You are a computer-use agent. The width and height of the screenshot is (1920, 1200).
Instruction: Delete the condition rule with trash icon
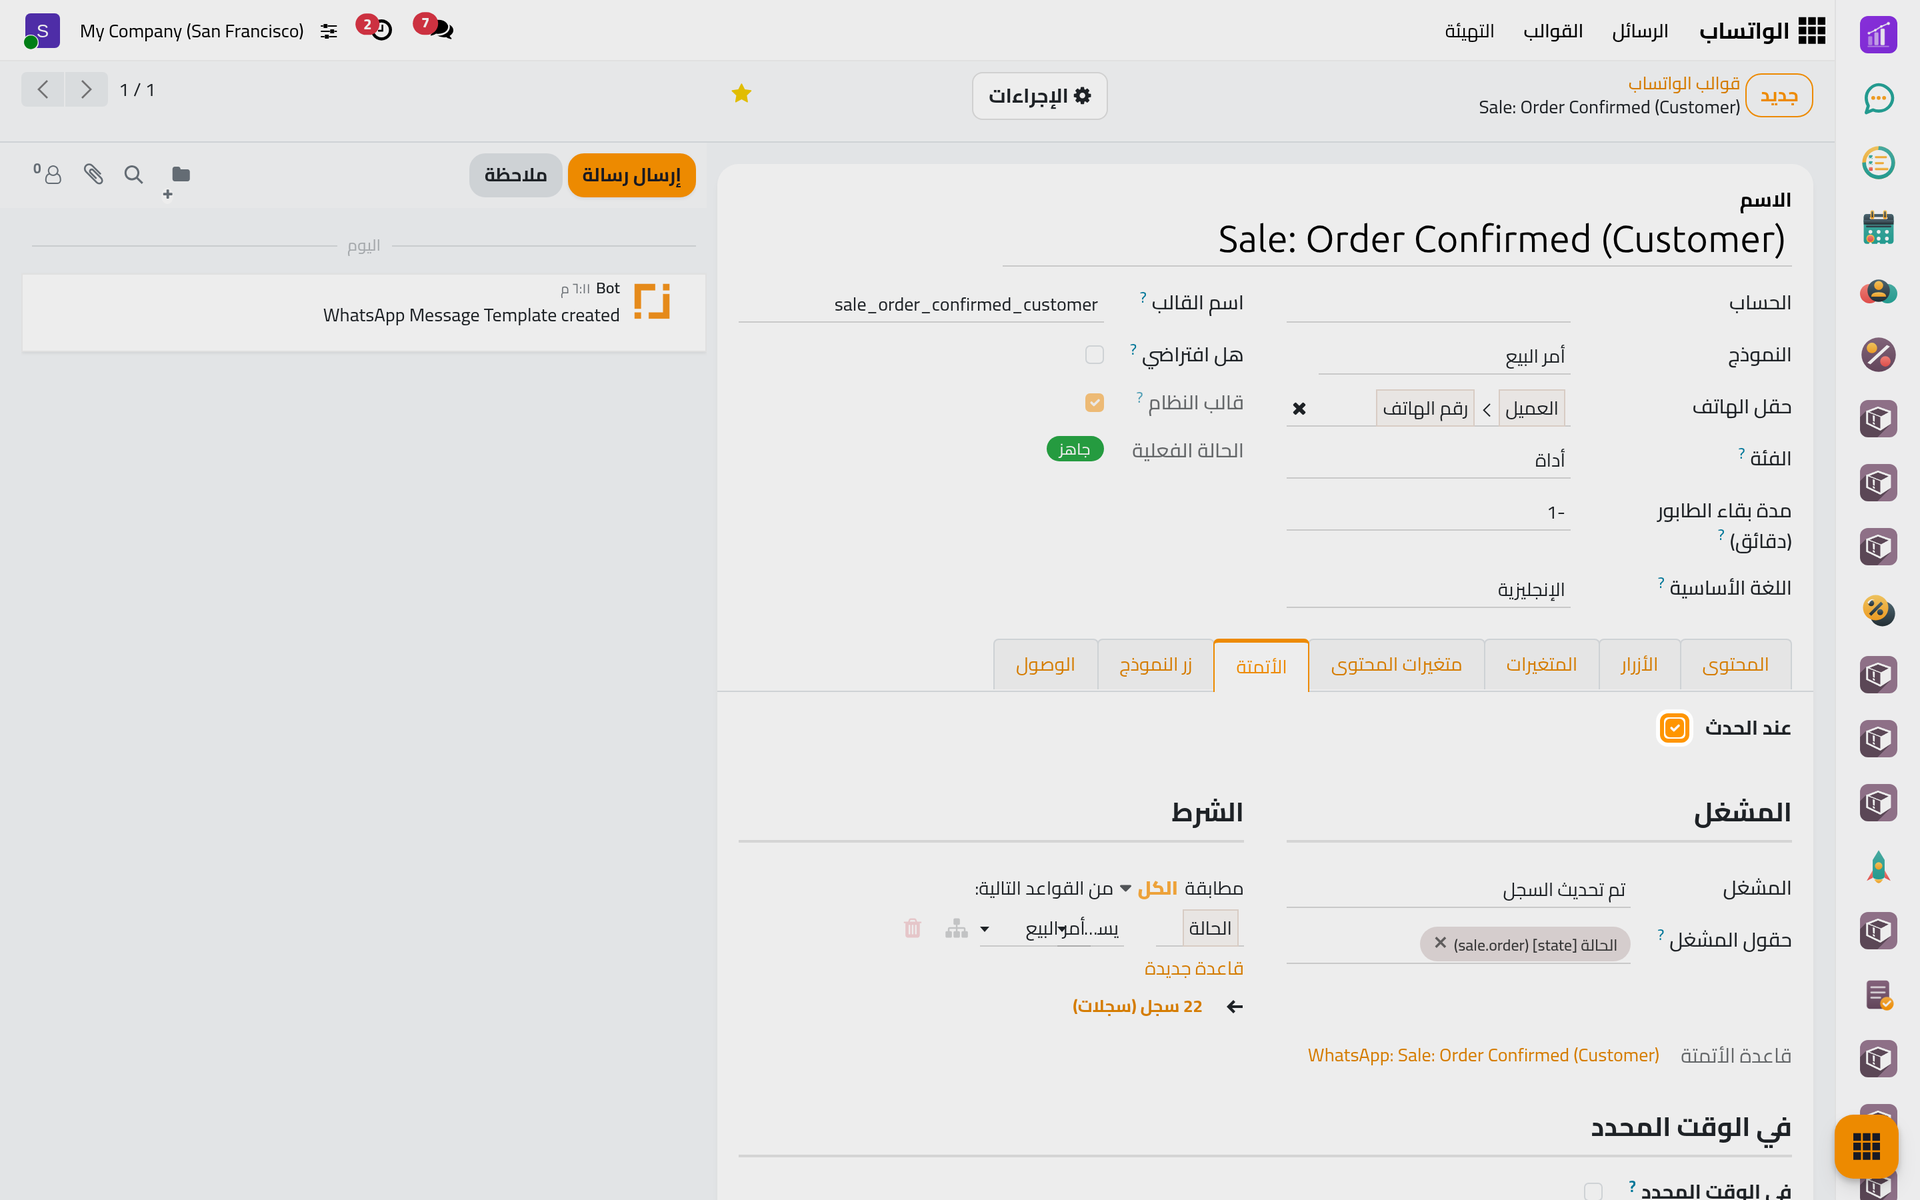point(912,929)
